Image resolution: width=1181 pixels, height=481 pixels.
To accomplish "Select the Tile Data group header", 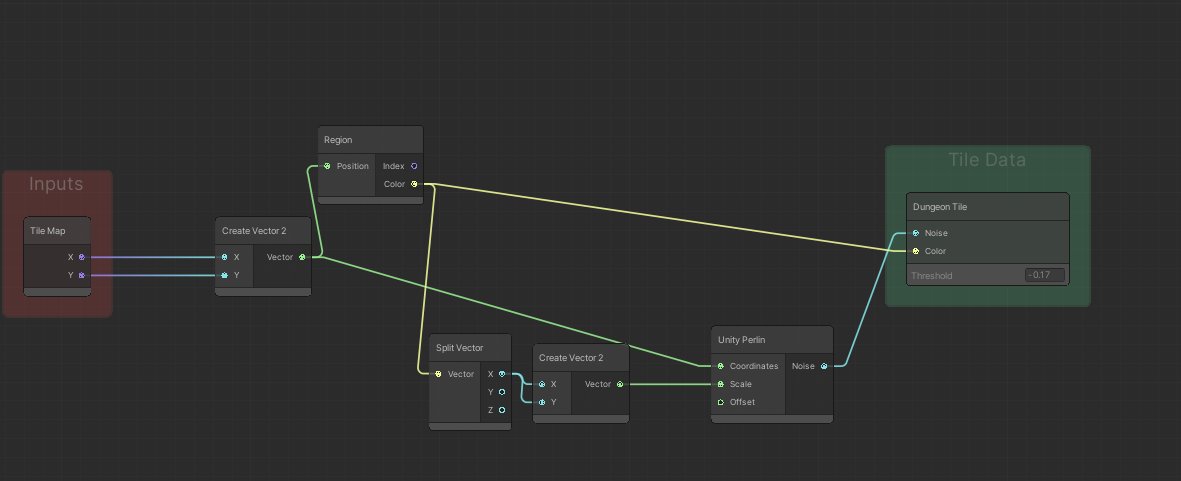I will [x=987, y=160].
